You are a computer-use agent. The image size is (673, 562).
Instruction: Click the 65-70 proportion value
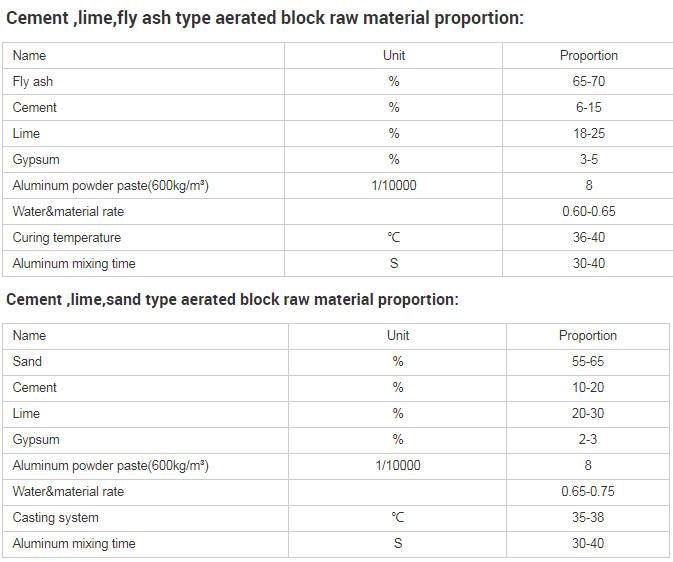coord(588,82)
